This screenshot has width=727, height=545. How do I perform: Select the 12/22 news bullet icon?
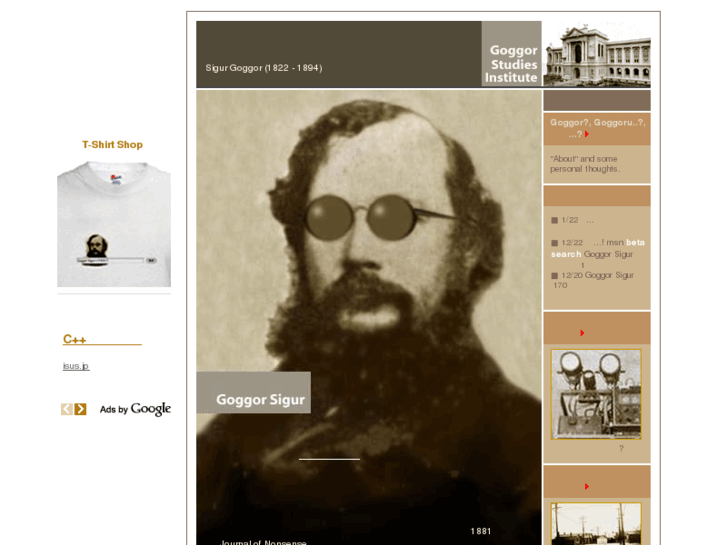[555, 243]
